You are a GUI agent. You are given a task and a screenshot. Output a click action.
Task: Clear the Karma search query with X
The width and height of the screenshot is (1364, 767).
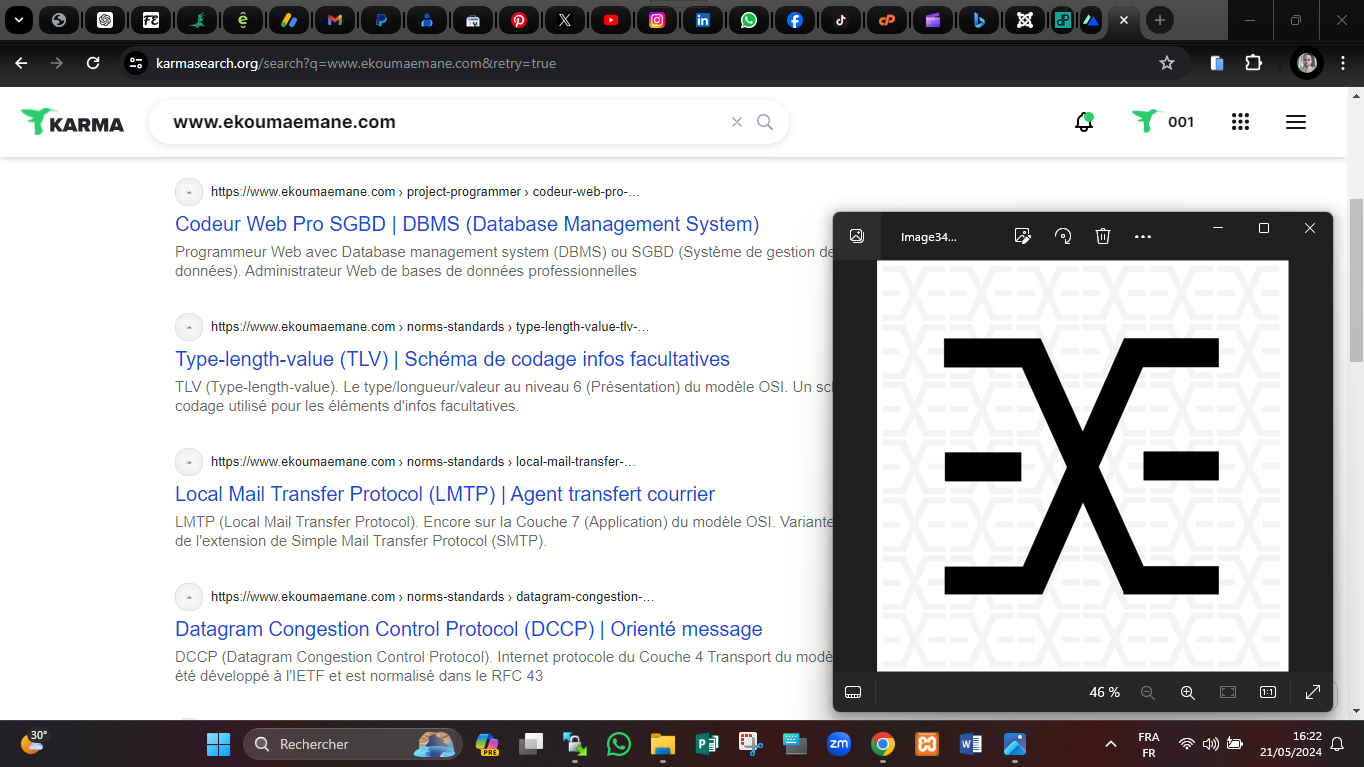coord(737,122)
